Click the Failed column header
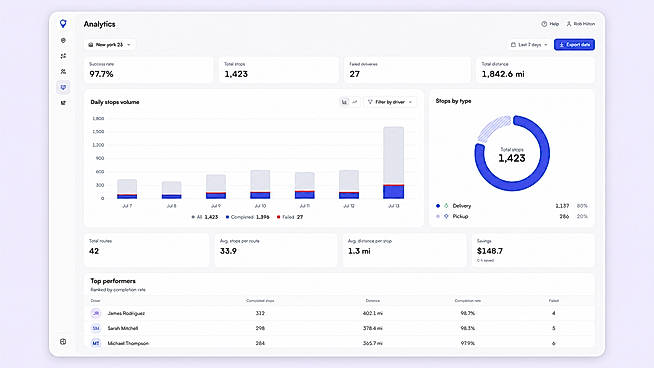Viewport: 654px width, 368px height. [x=553, y=300]
